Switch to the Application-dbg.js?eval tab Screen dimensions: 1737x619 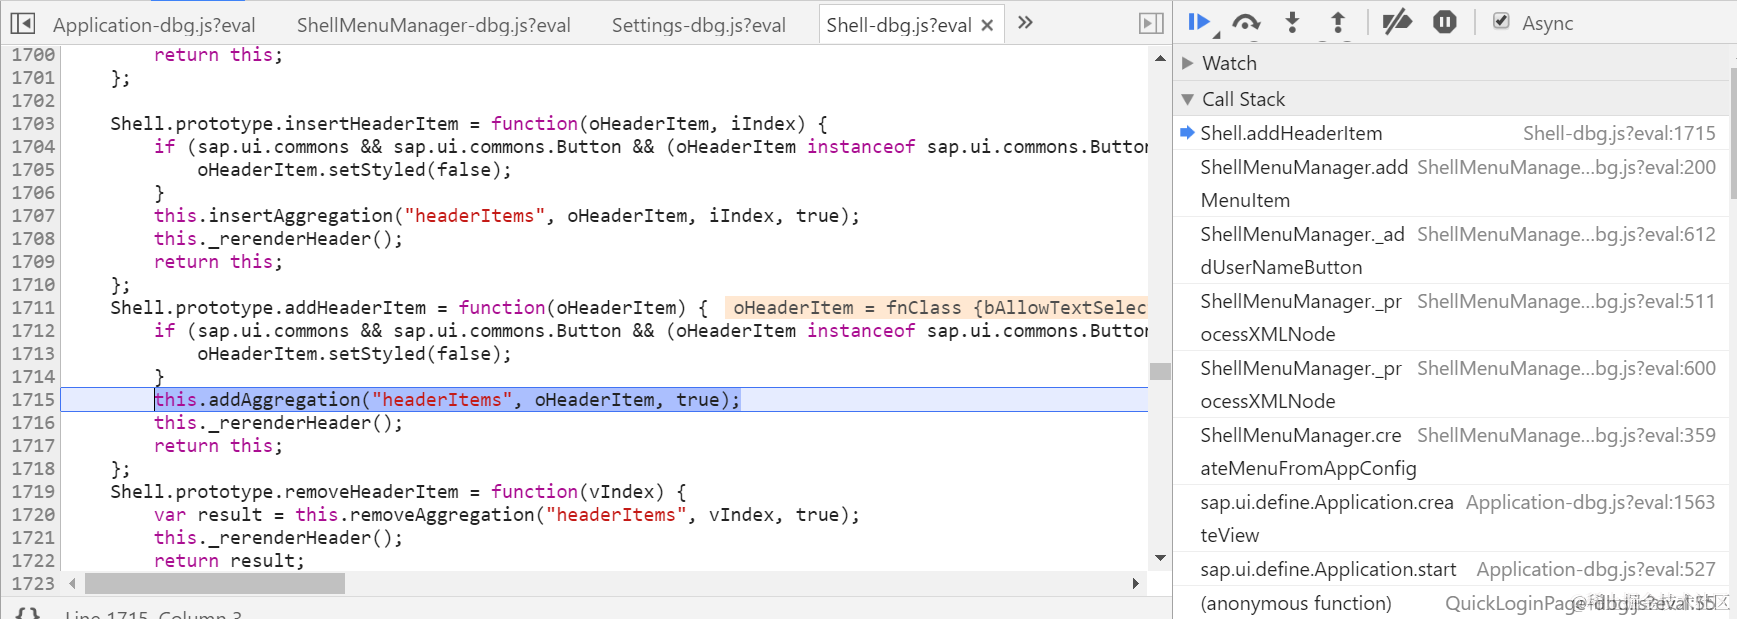coord(154,25)
